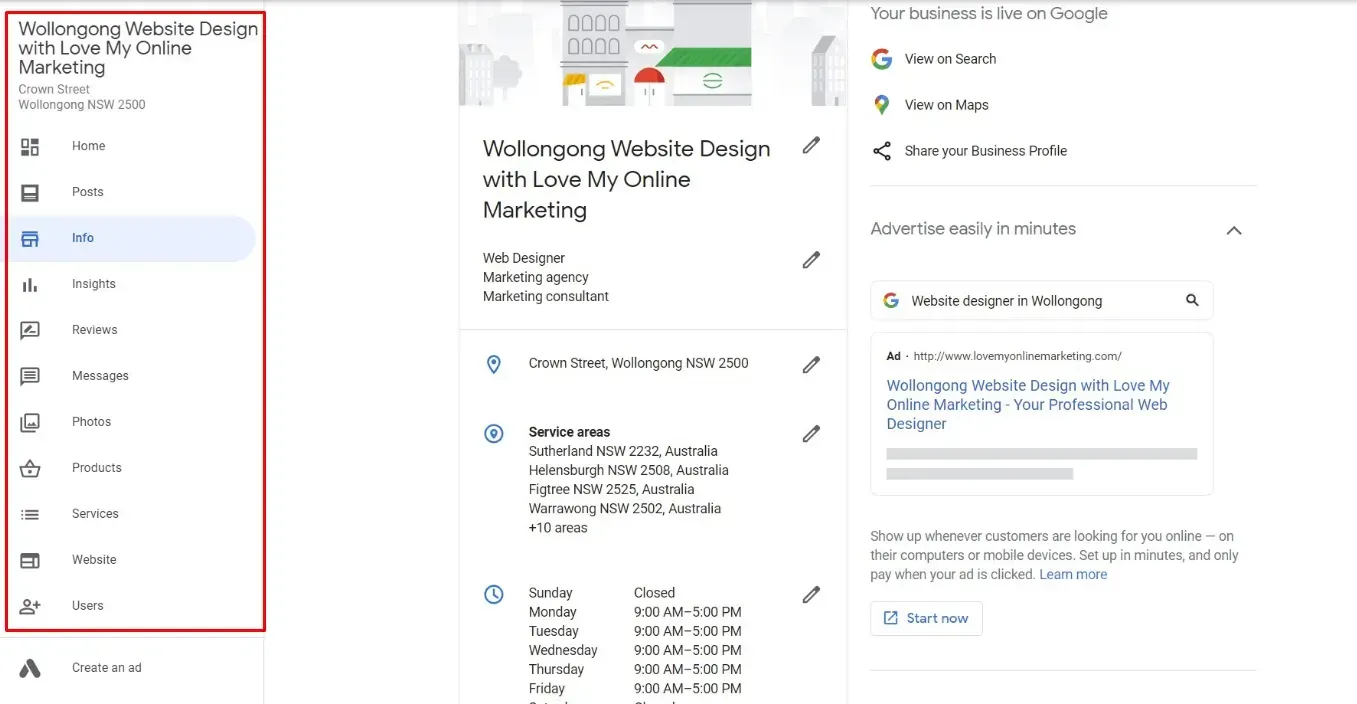Image resolution: width=1357 pixels, height=704 pixels.
Task: Click the 'Your business is live on Google' heading
Action: (989, 13)
